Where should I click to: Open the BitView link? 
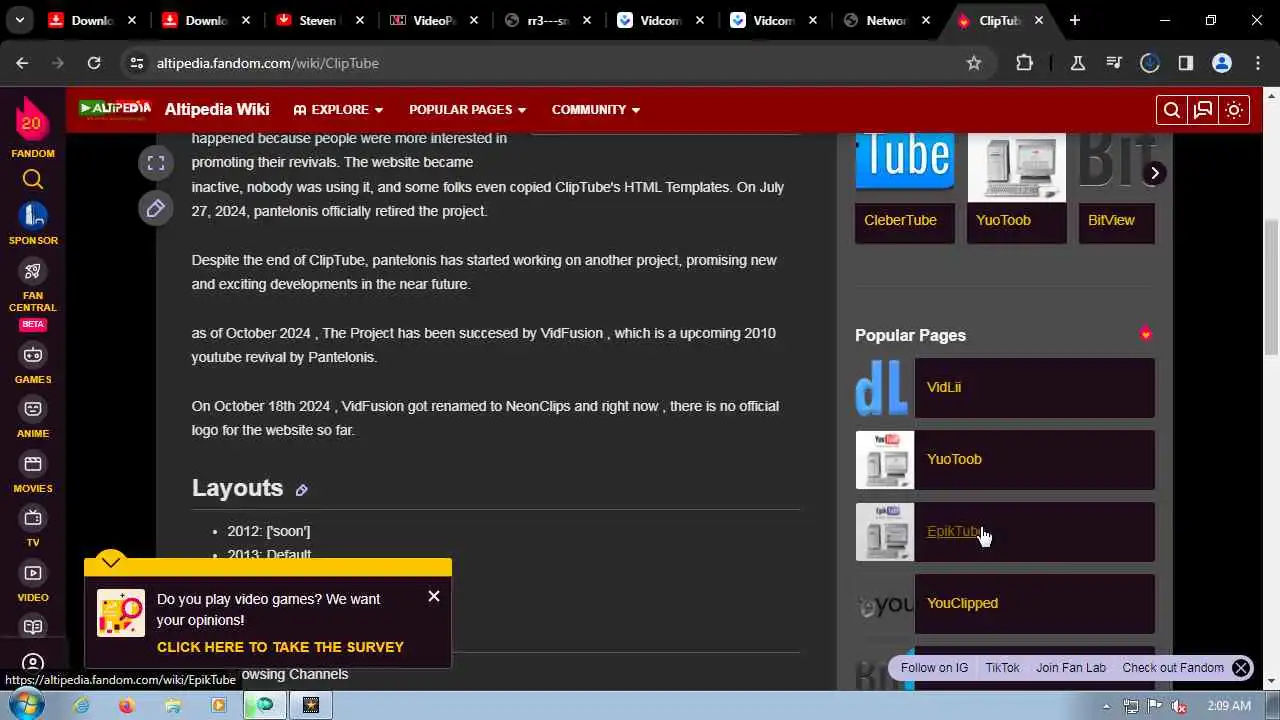coord(1111,220)
